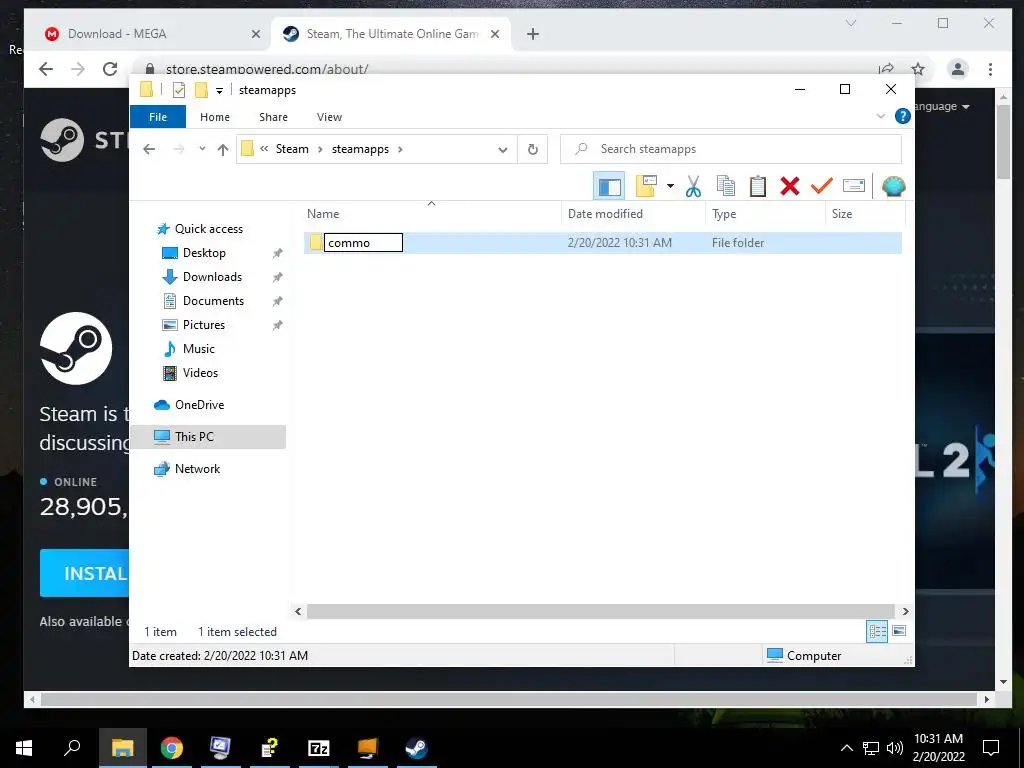
Task: Switch to Large icons view button
Action: 899,631
